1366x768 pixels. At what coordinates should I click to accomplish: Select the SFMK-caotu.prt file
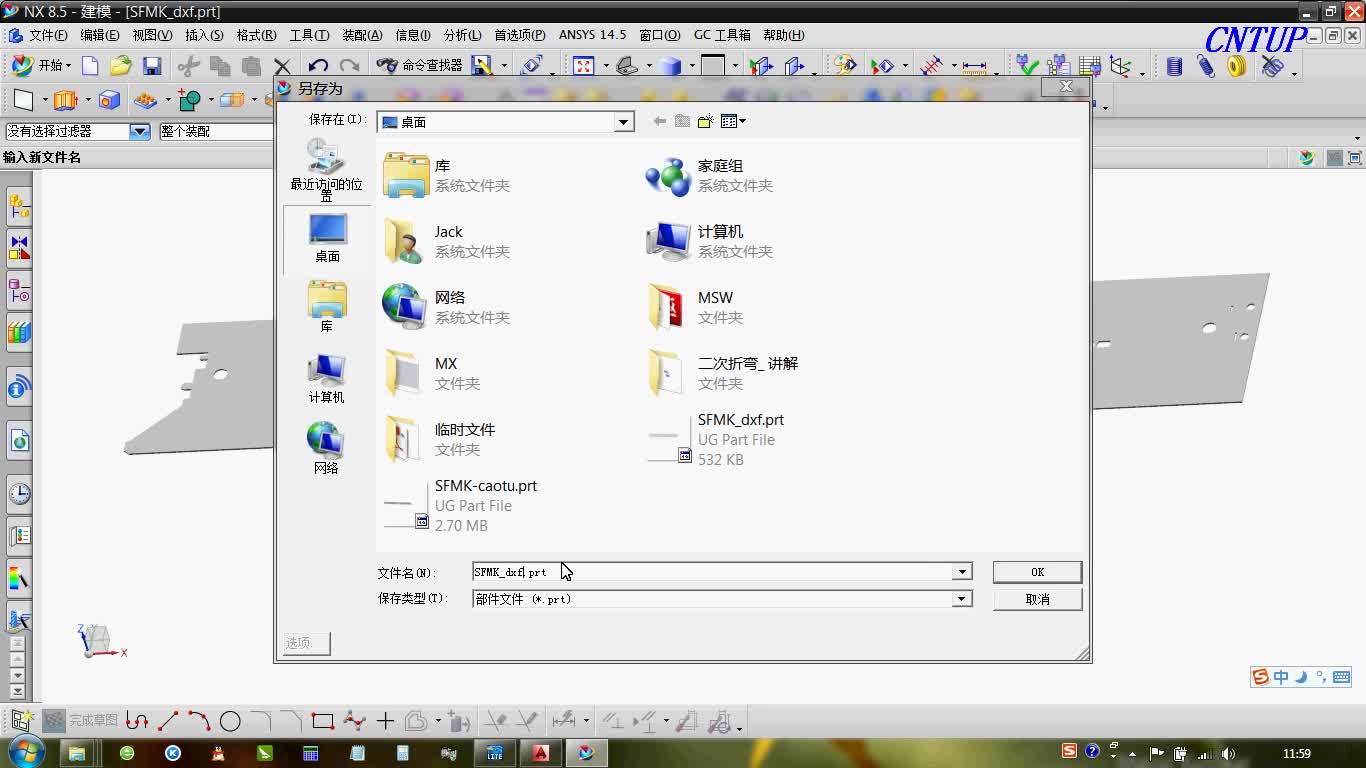[486, 486]
